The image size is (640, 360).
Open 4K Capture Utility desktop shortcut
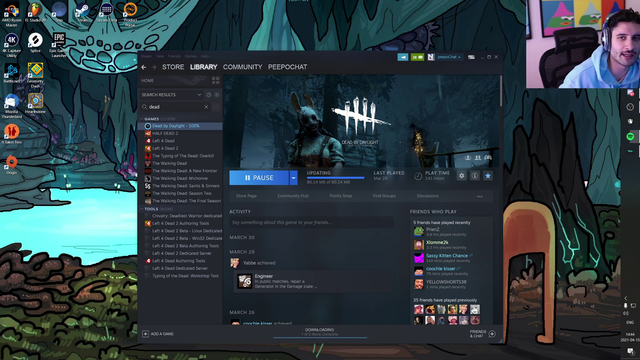[11, 45]
